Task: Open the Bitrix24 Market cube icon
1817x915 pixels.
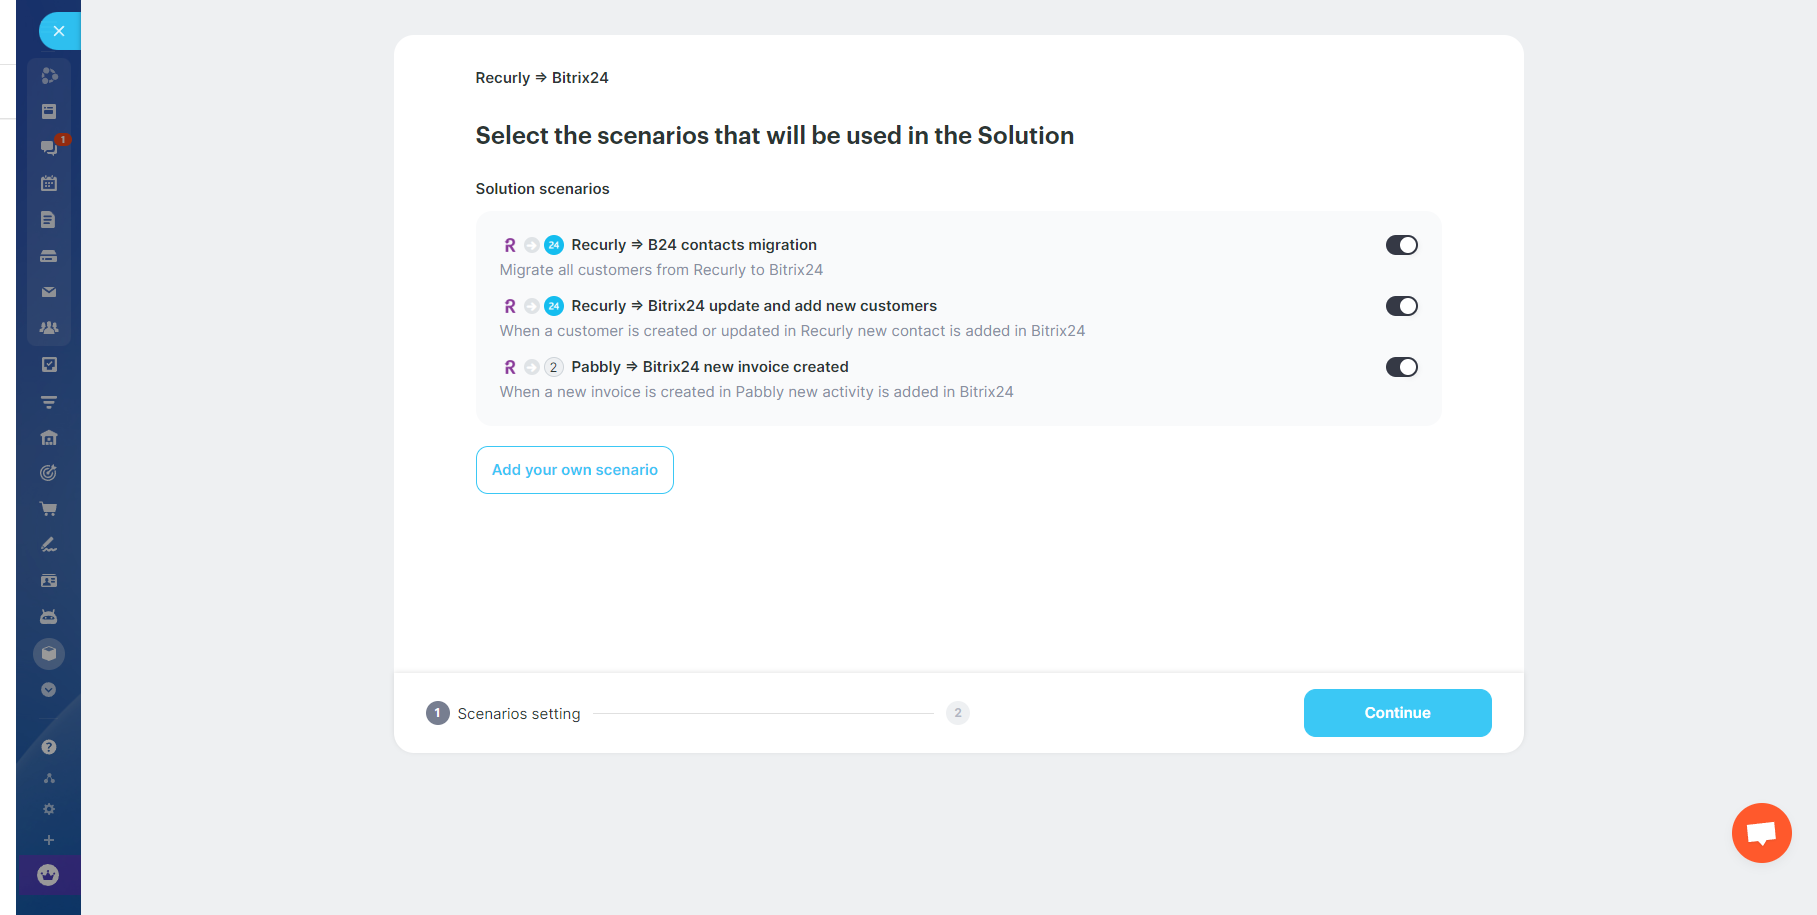Action: [x=49, y=653]
